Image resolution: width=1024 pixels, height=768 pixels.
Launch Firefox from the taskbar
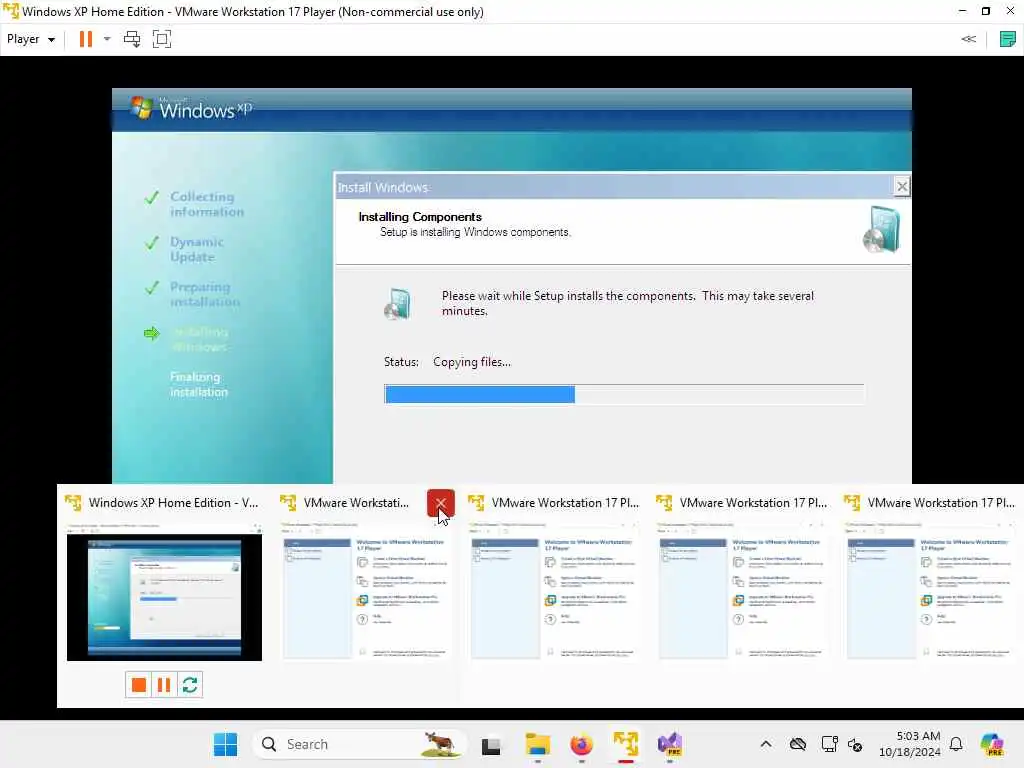(581, 744)
